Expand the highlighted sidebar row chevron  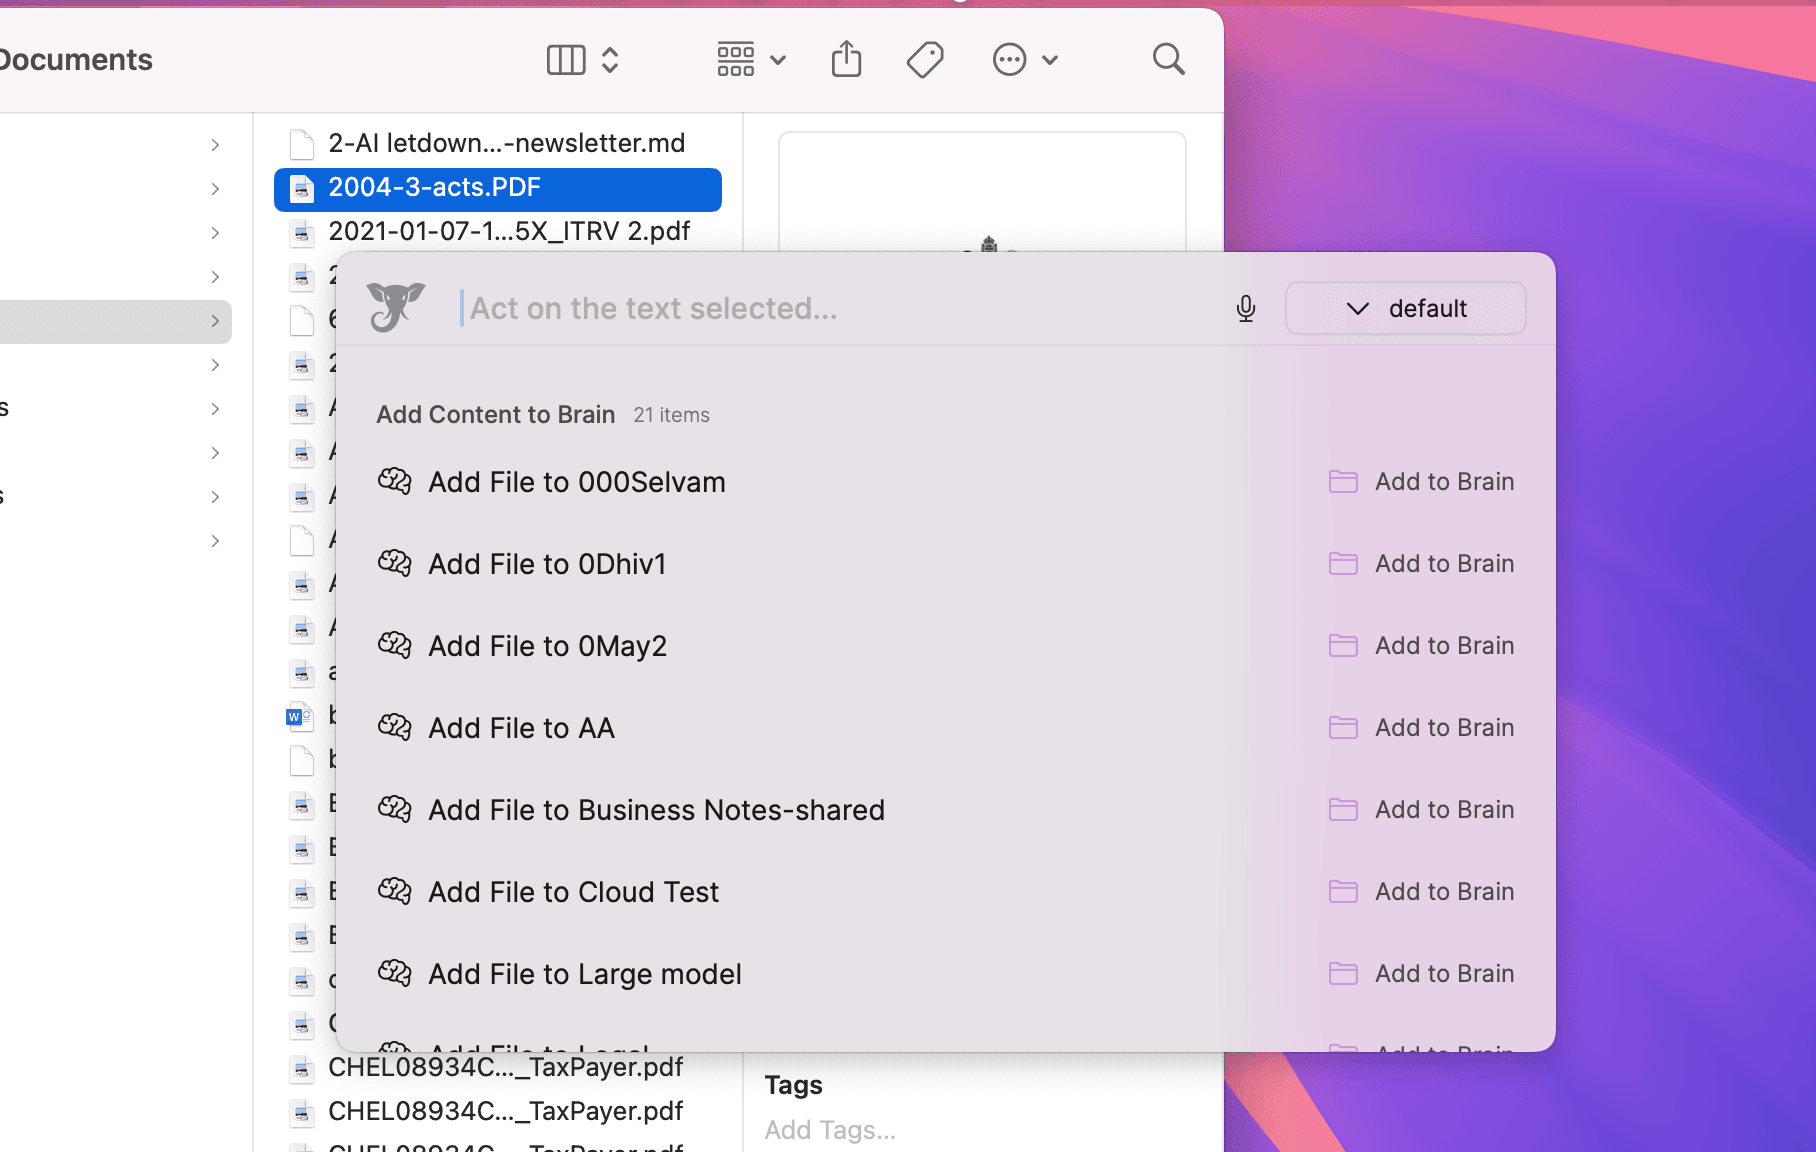click(x=215, y=321)
